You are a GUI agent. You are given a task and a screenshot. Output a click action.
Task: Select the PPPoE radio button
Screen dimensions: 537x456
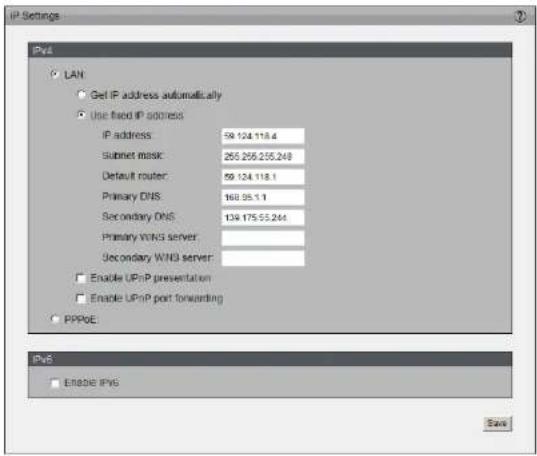tap(54, 319)
